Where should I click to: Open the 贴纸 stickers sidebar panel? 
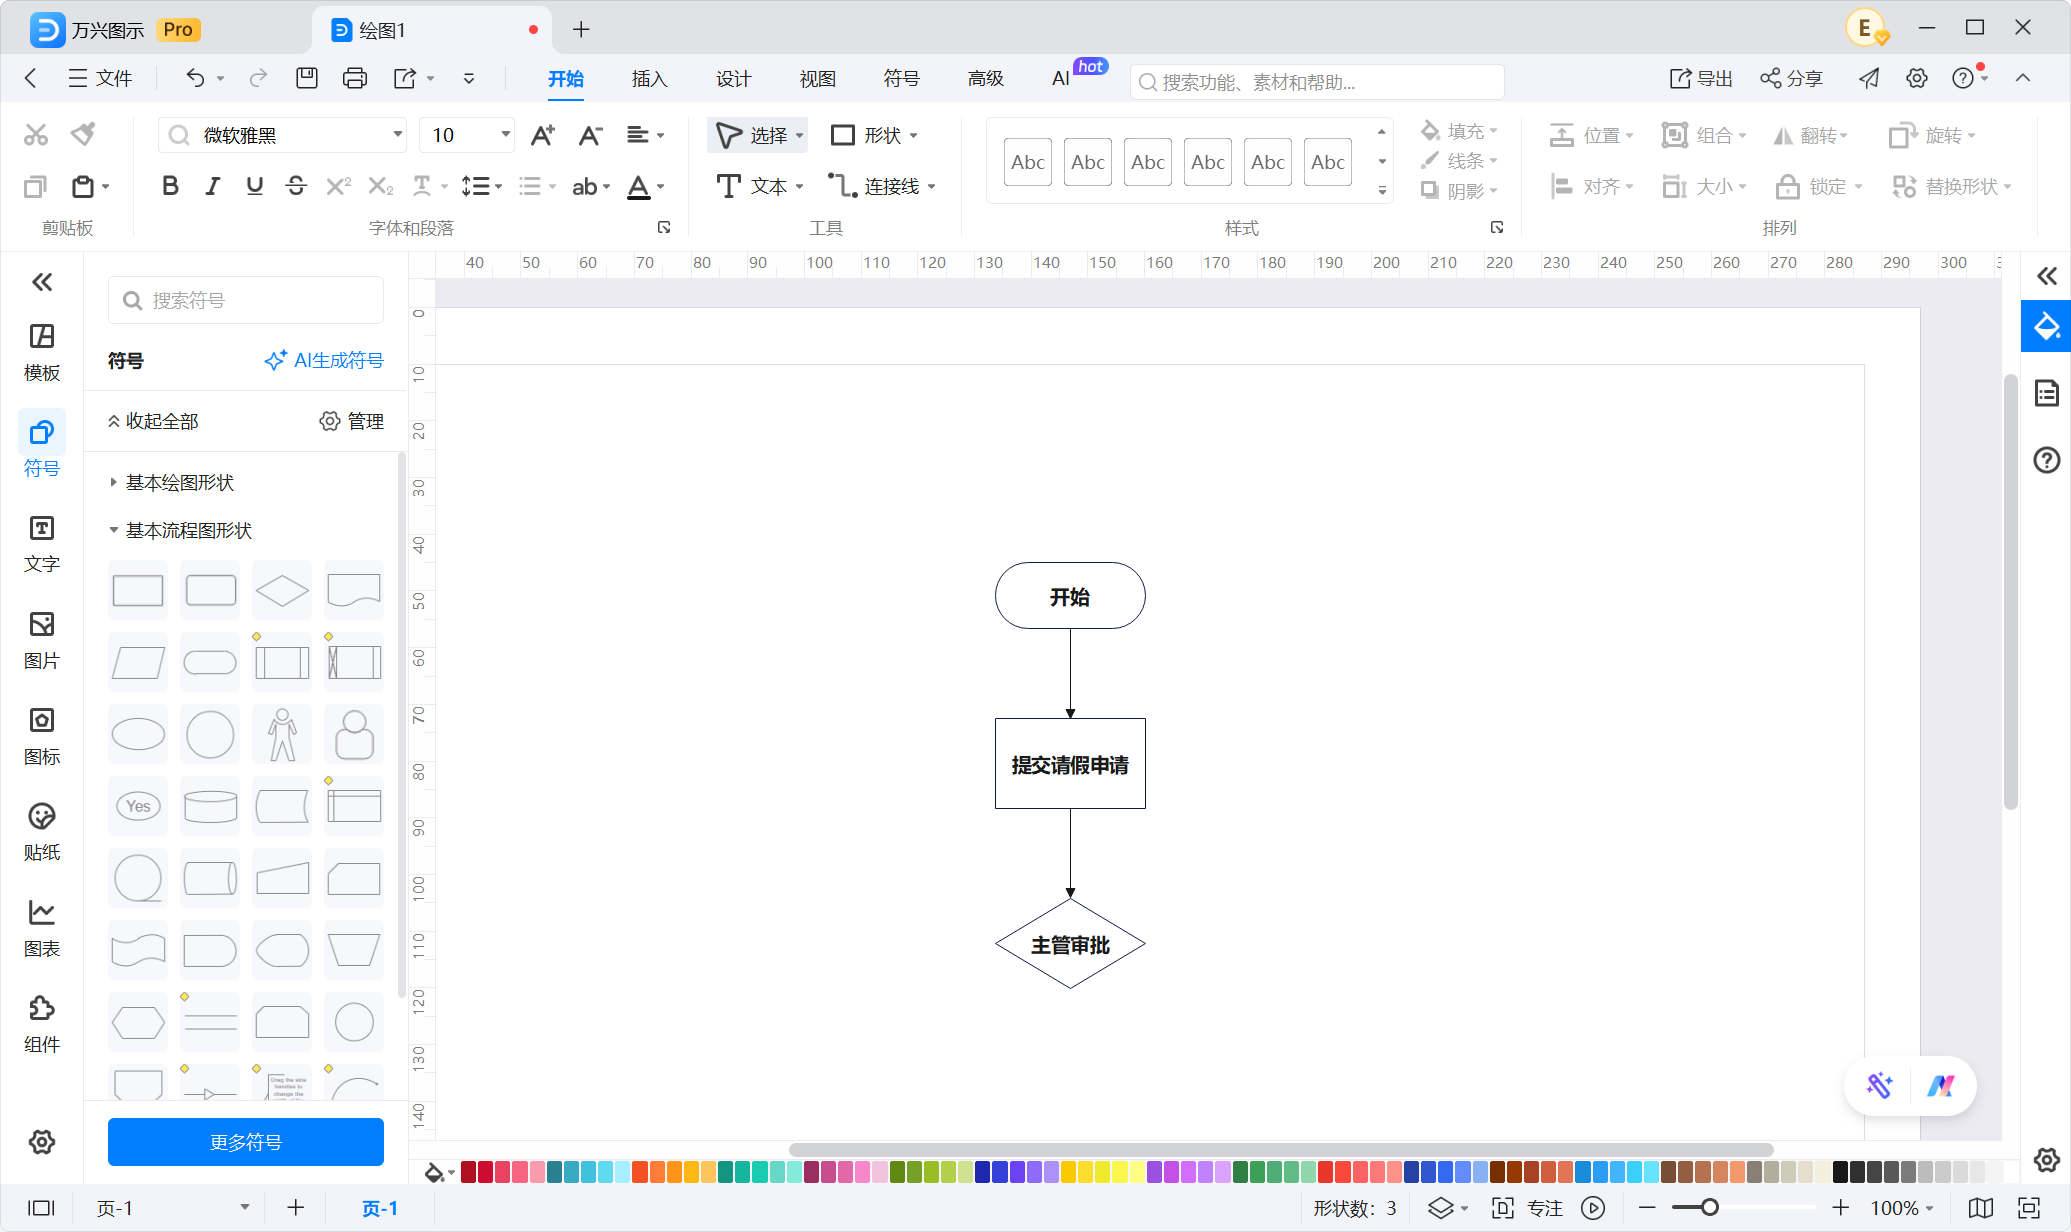(42, 832)
